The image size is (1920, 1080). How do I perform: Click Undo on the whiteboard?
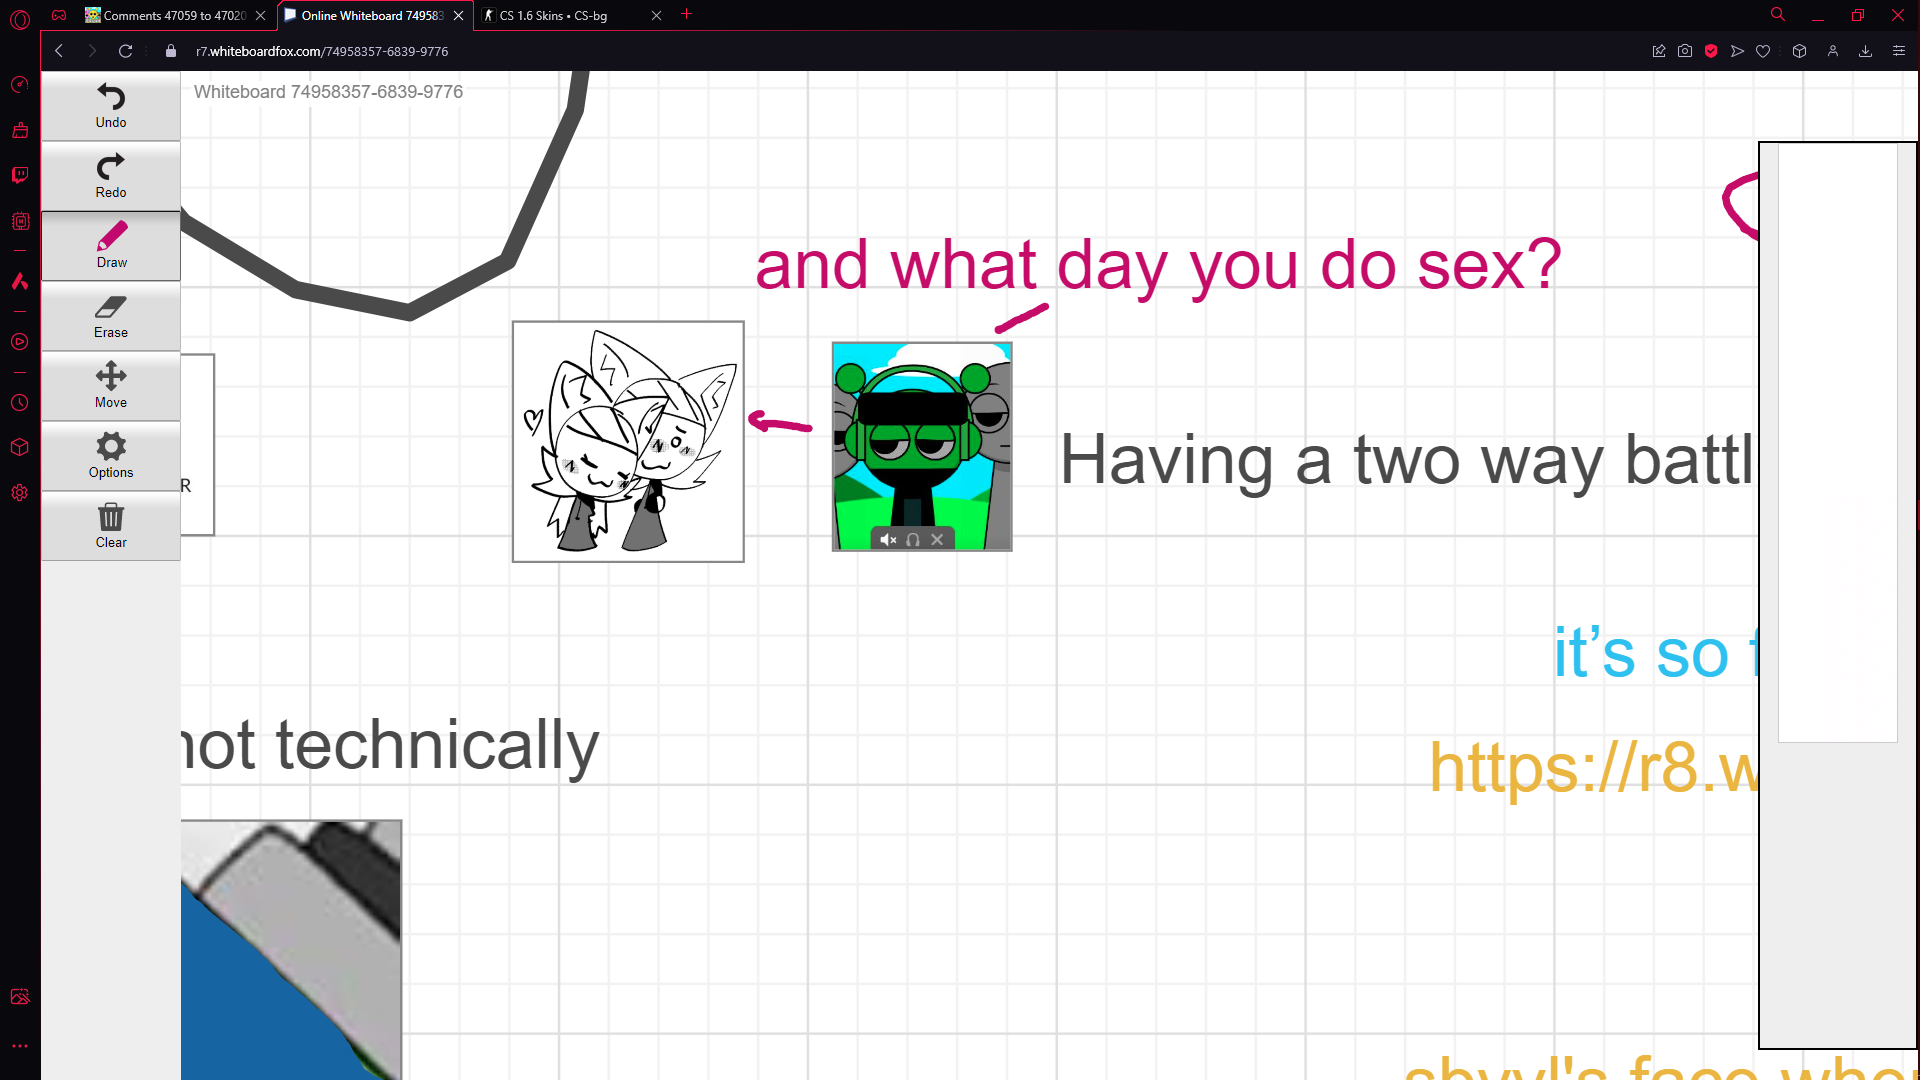(x=110, y=105)
